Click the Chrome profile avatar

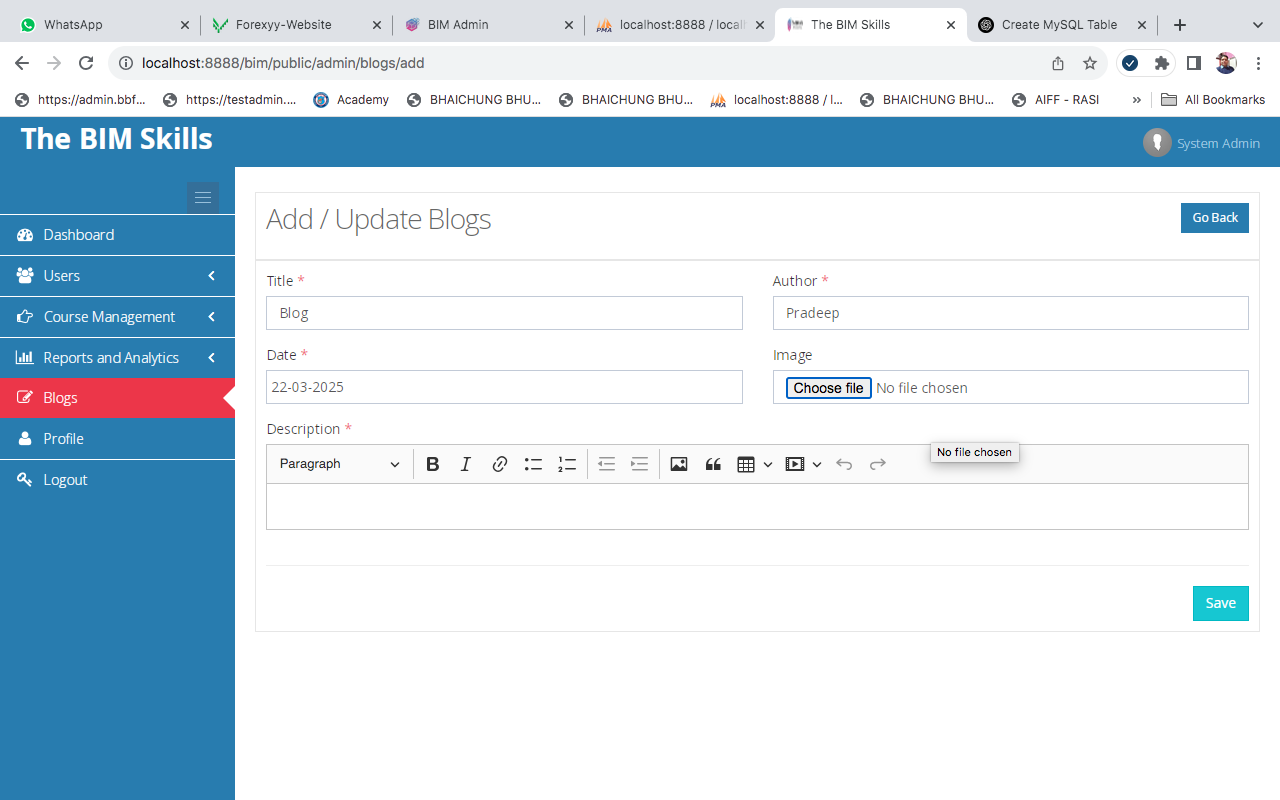[x=1226, y=63]
